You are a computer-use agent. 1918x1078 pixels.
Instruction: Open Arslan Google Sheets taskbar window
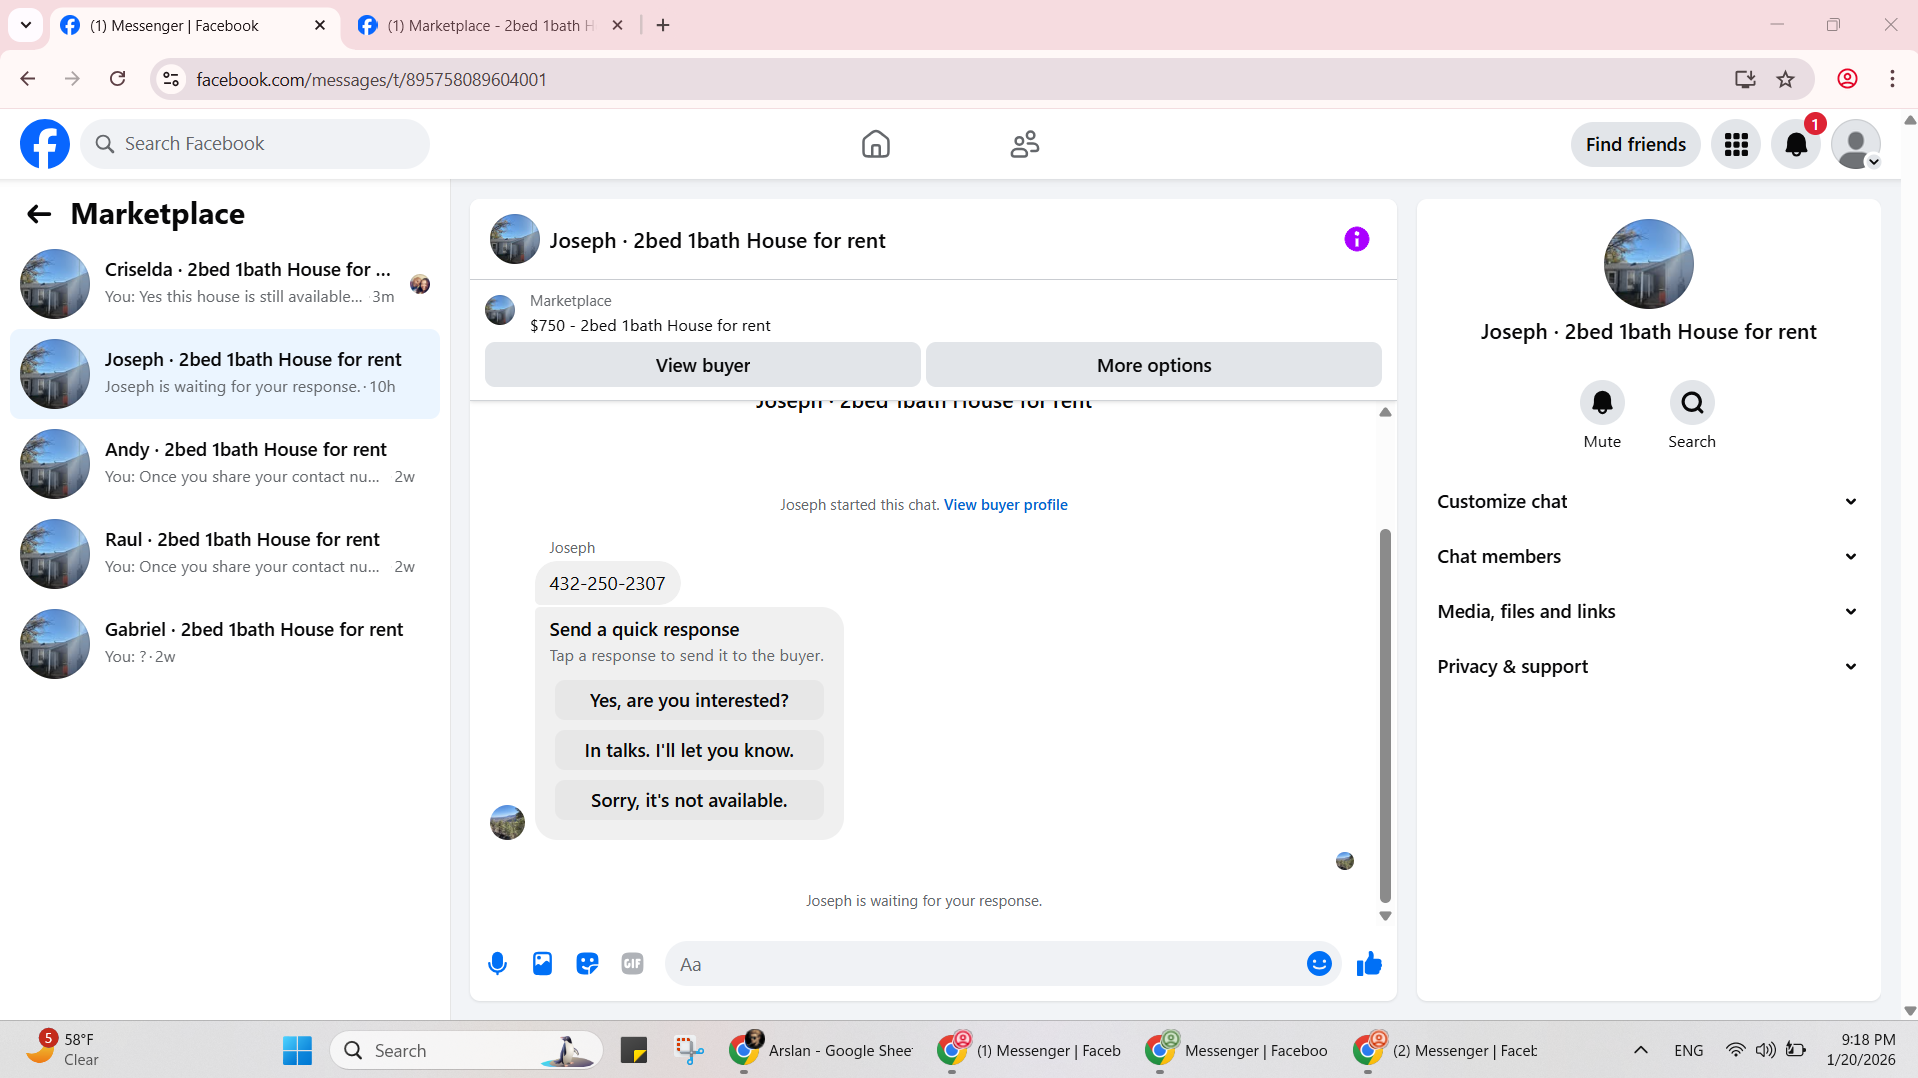(821, 1050)
